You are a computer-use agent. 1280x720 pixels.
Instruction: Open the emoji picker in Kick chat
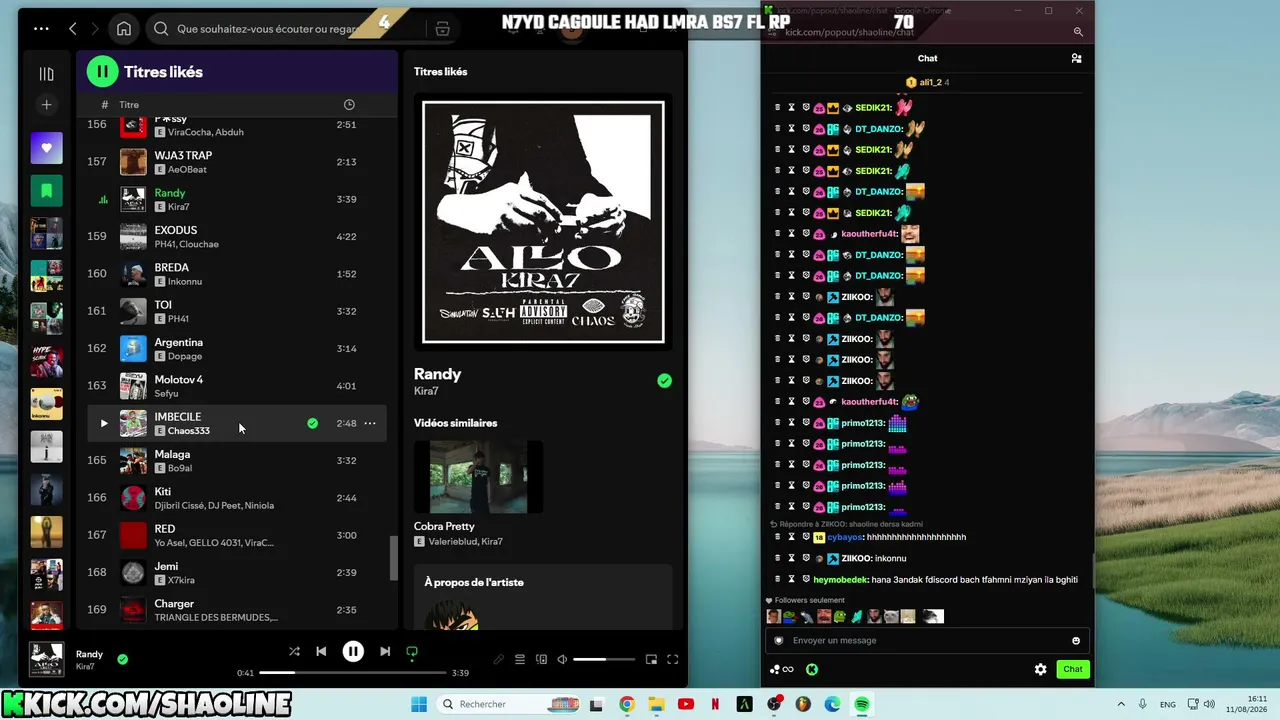click(x=1076, y=641)
